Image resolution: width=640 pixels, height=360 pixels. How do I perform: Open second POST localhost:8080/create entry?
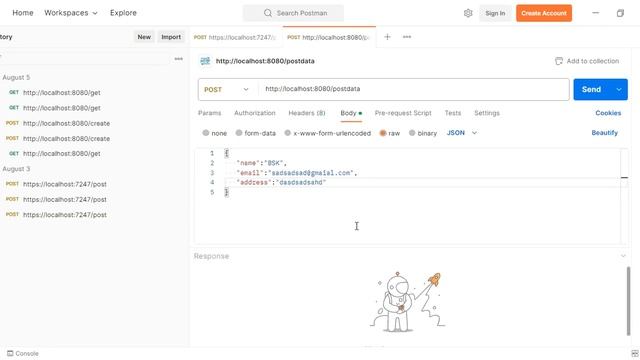tap(66, 139)
